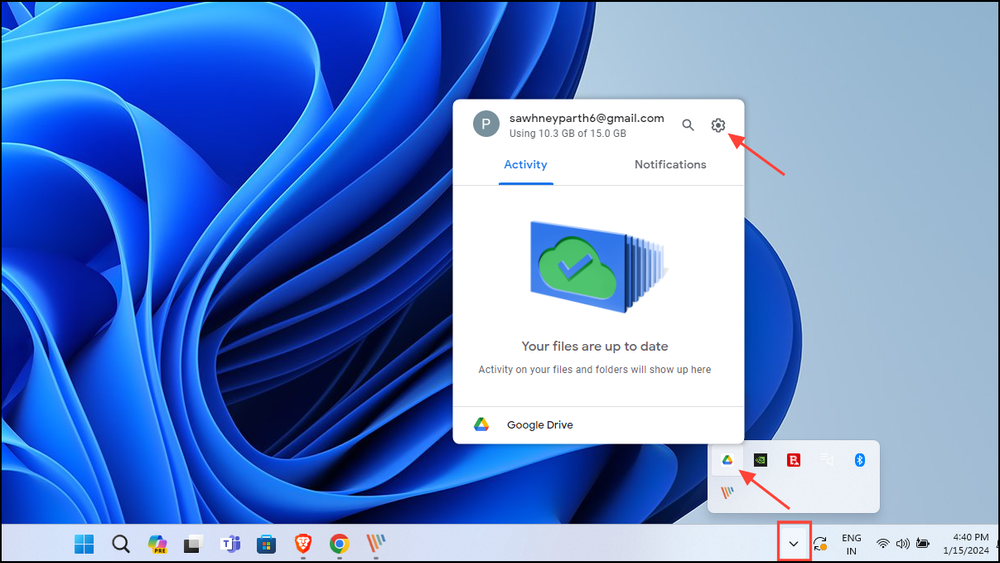Click 'Your files are up to date' text
Screen dimensions: 1000x563
point(595,346)
